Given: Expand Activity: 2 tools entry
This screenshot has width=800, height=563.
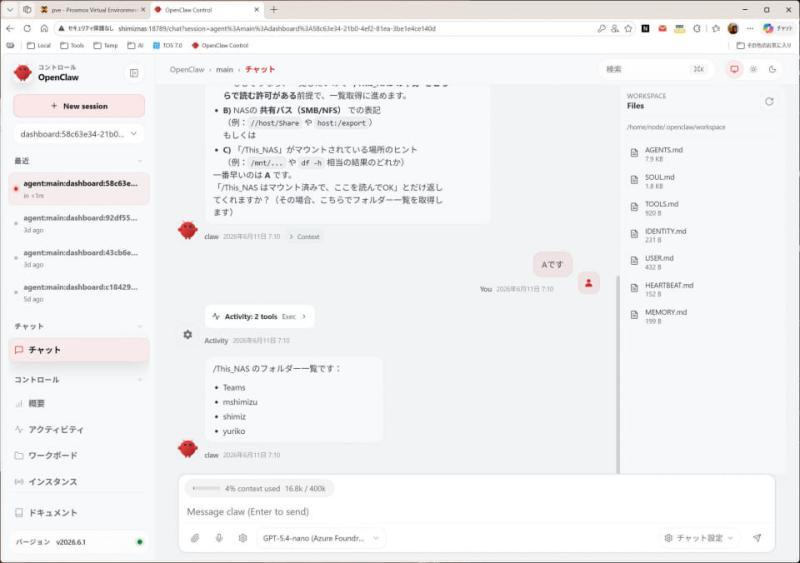Looking at the screenshot, I should tap(260, 316).
